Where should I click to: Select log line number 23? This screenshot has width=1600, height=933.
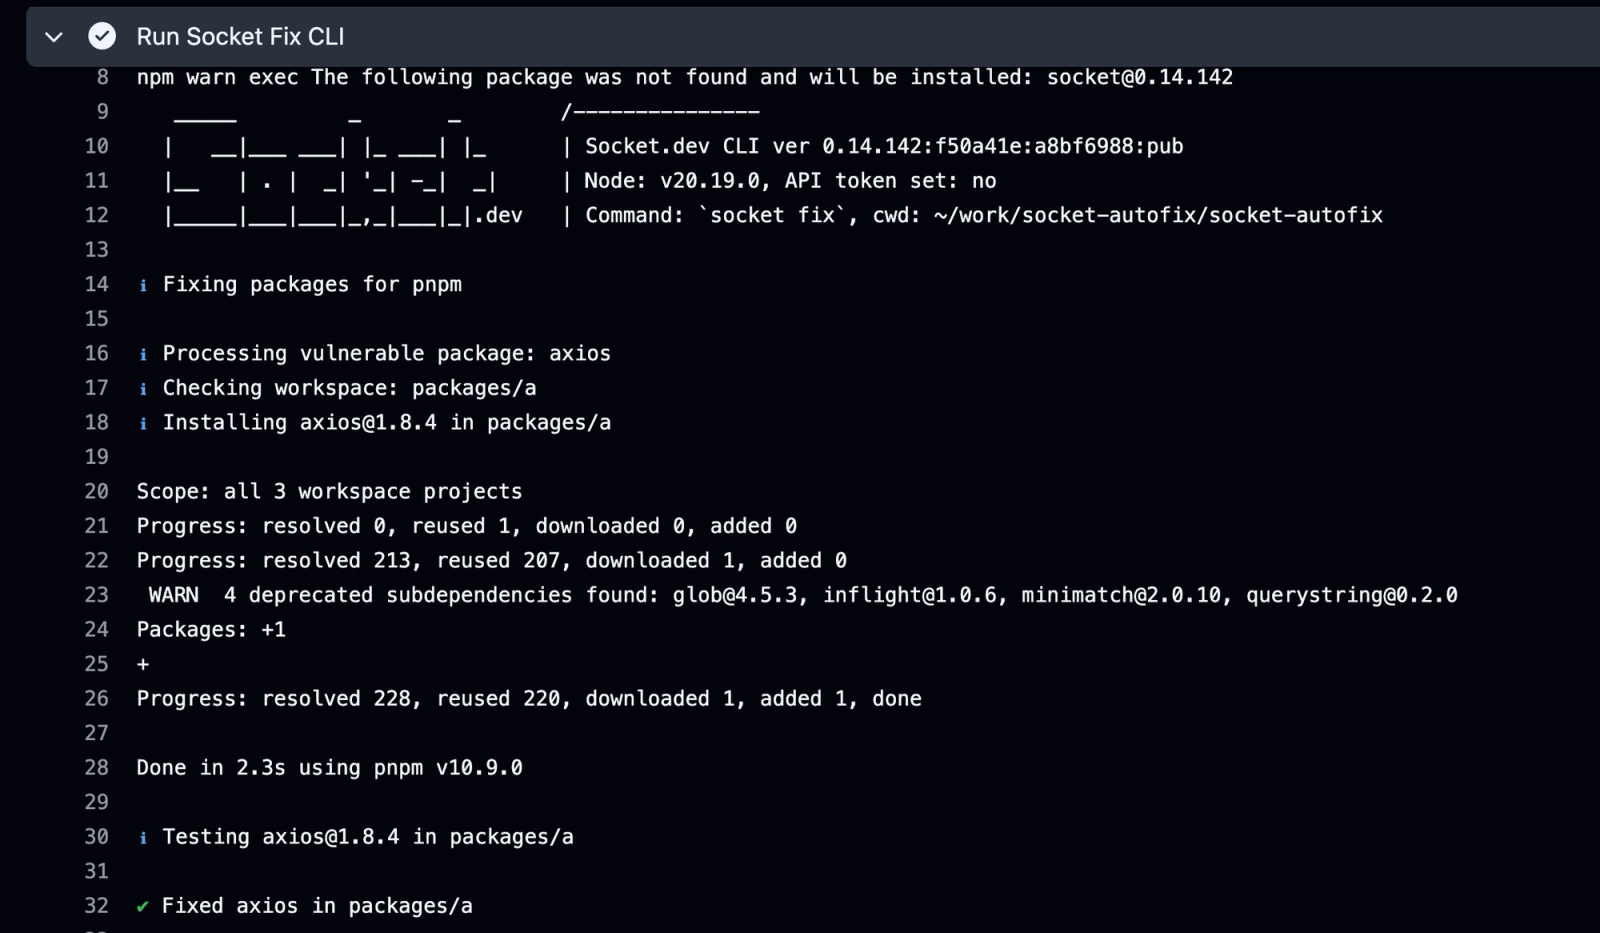pyautogui.click(x=96, y=595)
